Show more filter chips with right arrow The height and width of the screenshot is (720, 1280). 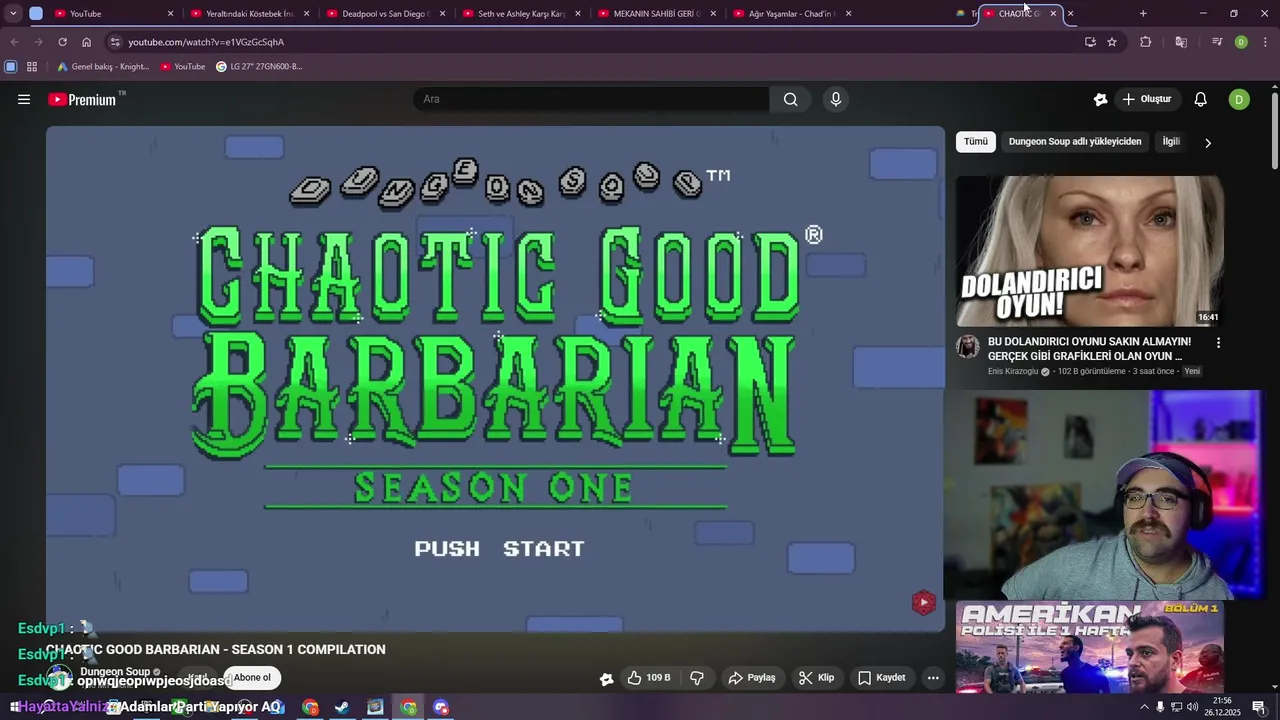point(1208,143)
